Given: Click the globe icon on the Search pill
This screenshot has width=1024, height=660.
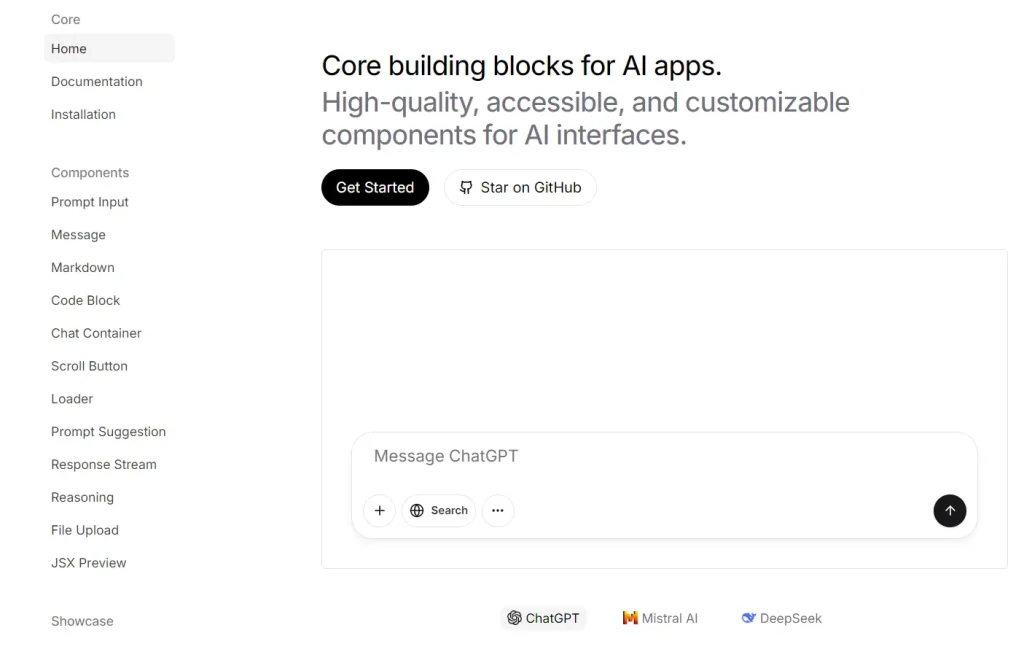Looking at the screenshot, I should 417,511.
